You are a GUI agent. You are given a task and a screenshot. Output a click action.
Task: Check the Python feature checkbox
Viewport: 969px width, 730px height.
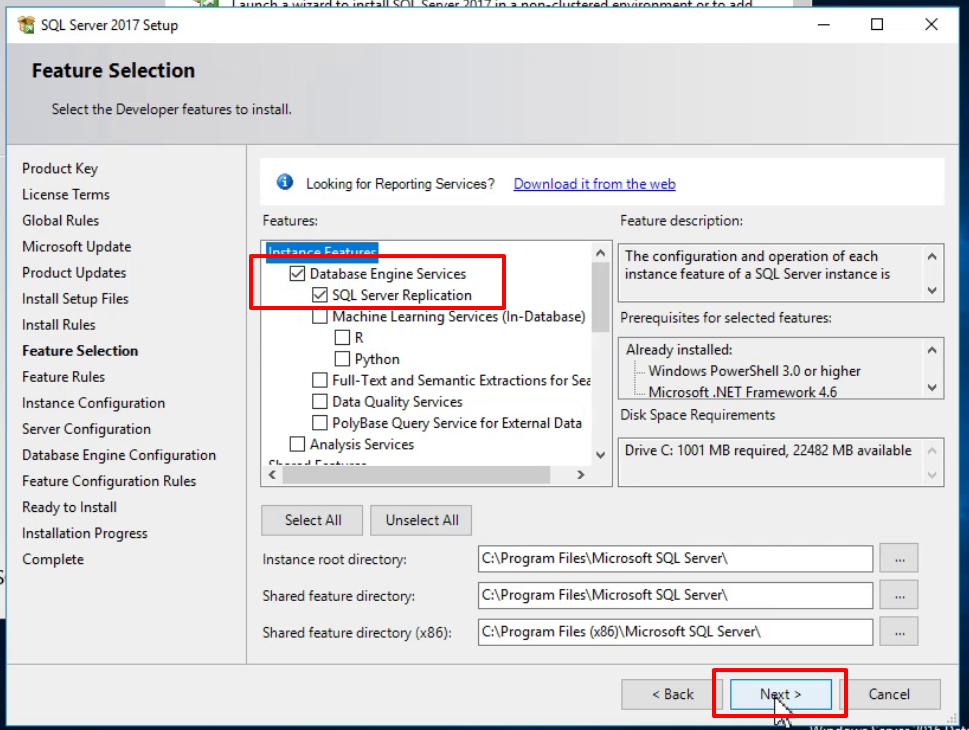tap(342, 359)
